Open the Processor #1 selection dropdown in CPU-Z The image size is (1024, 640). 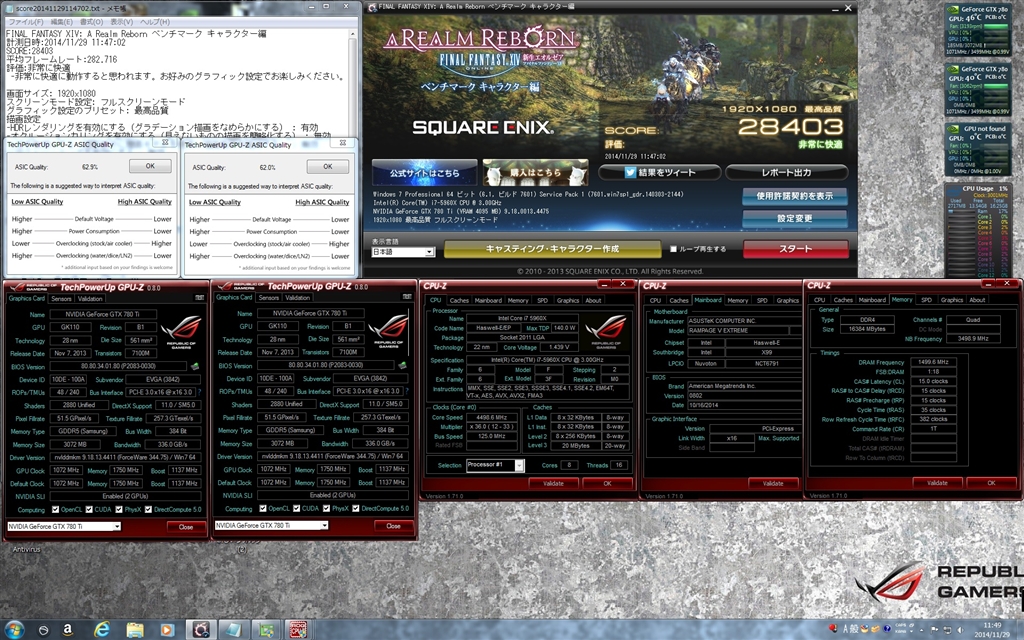494,465
